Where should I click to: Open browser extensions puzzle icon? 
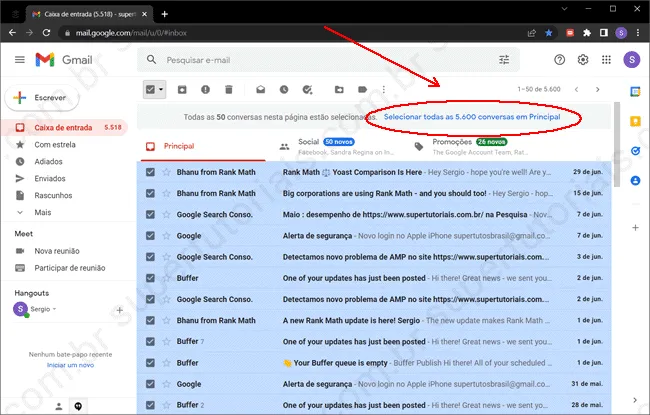[587, 33]
